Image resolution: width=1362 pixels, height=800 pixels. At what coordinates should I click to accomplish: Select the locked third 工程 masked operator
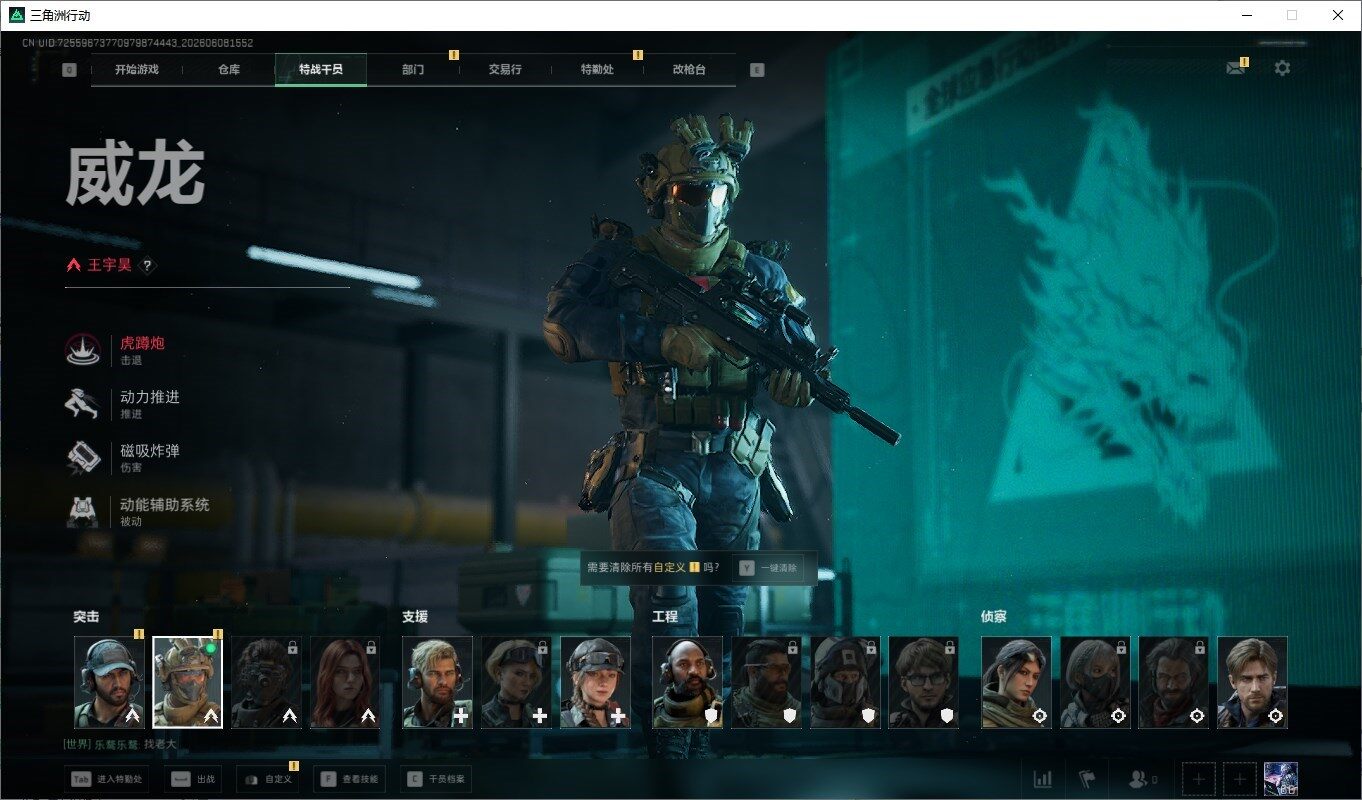845,682
